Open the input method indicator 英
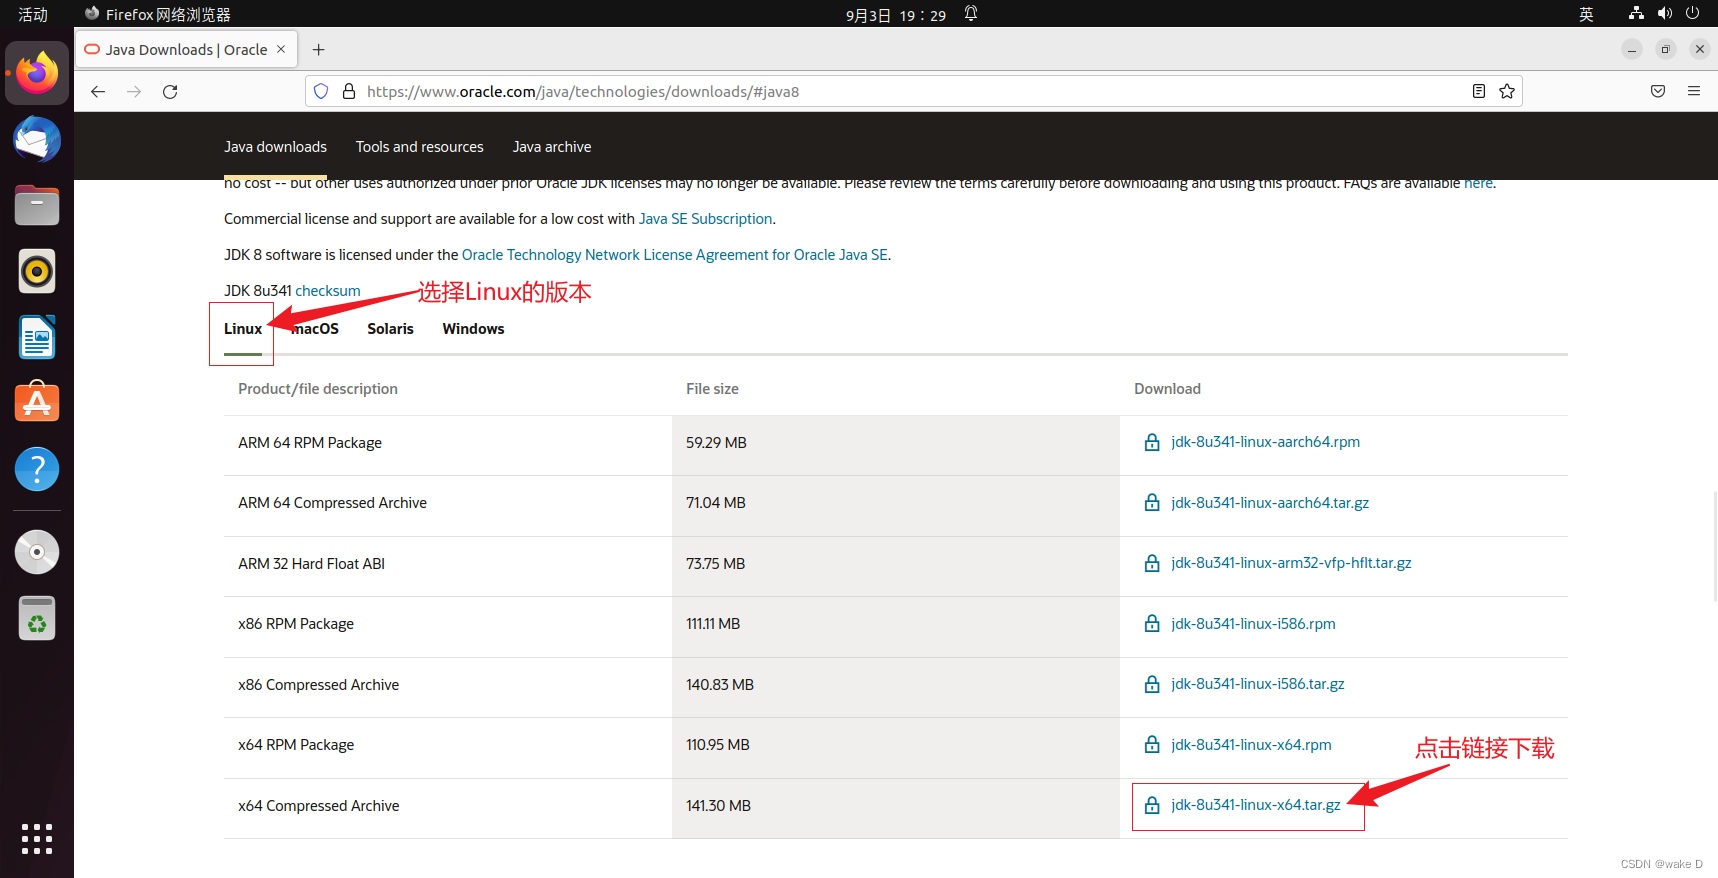 coord(1586,14)
